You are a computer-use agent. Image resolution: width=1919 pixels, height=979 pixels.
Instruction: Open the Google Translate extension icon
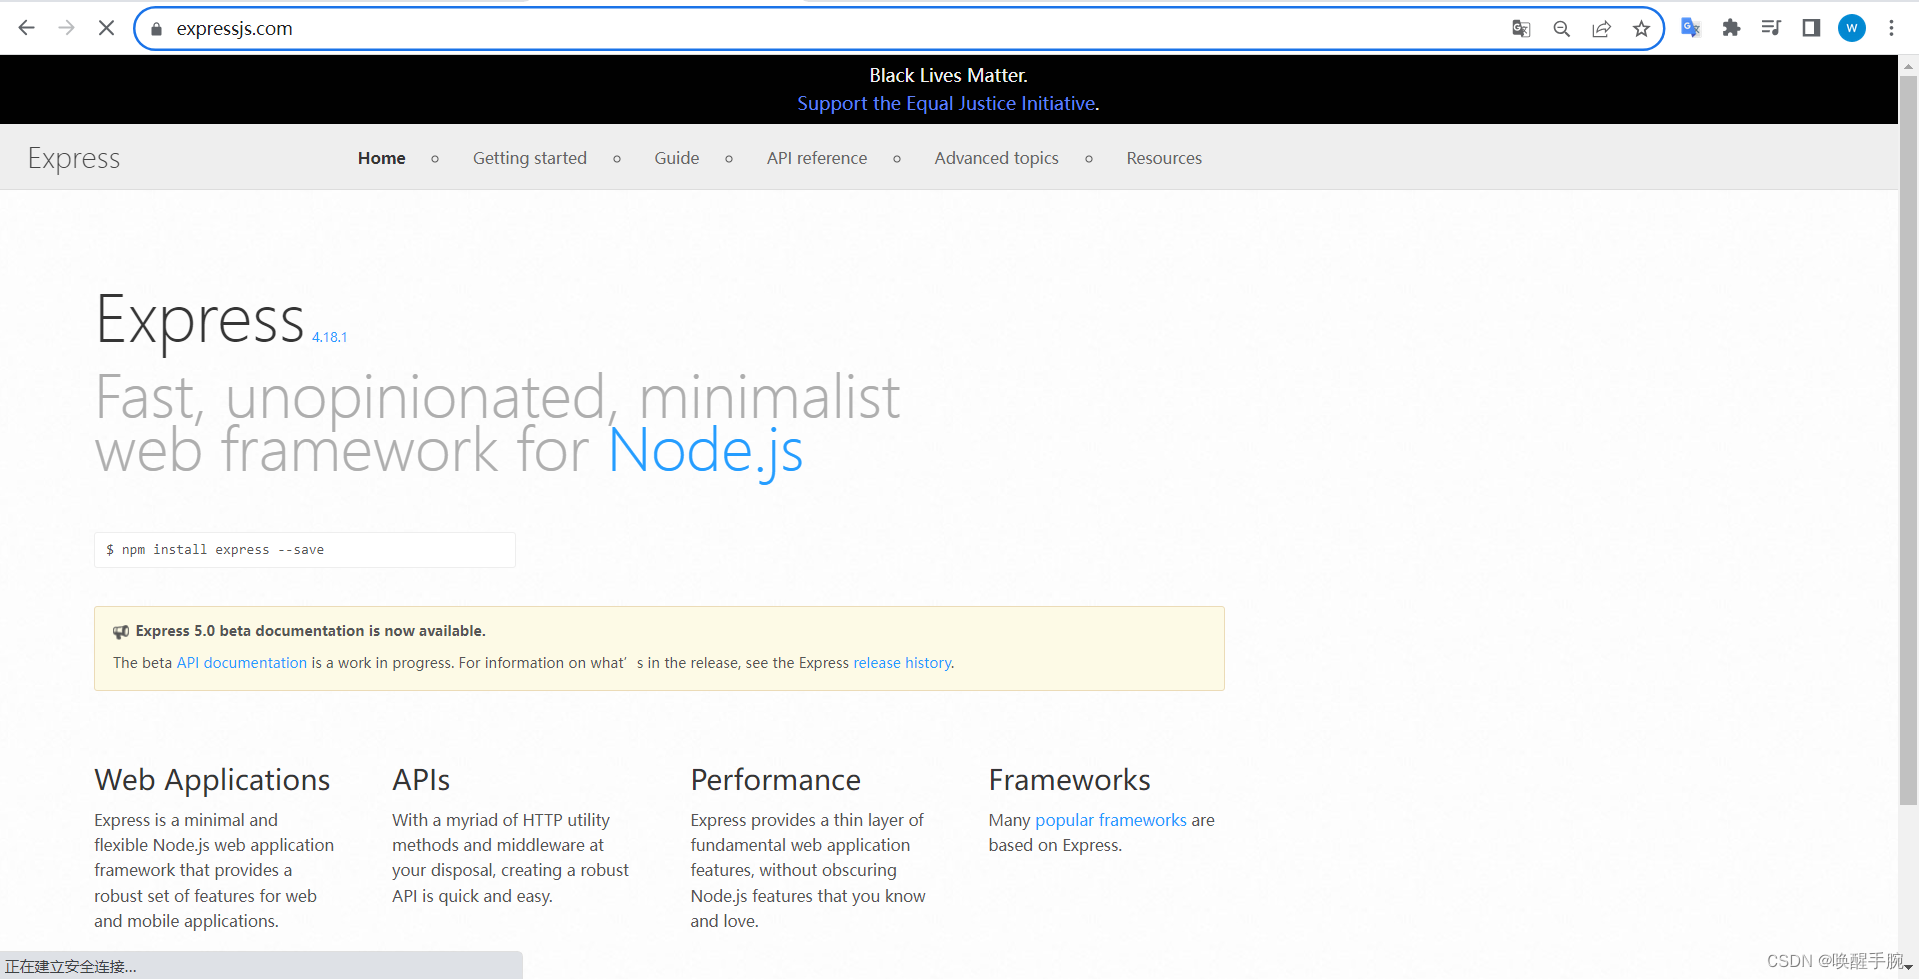[x=1691, y=28]
